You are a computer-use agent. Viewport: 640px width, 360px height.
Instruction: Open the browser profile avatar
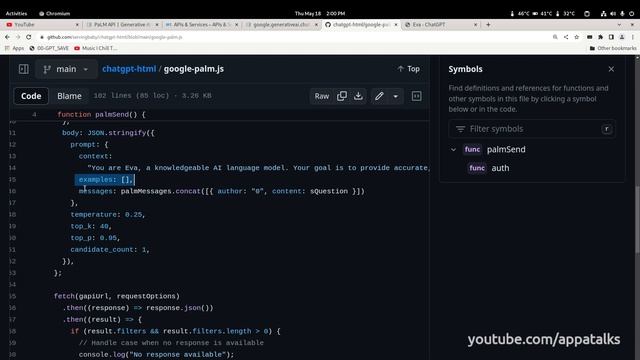(x=622, y=37)
